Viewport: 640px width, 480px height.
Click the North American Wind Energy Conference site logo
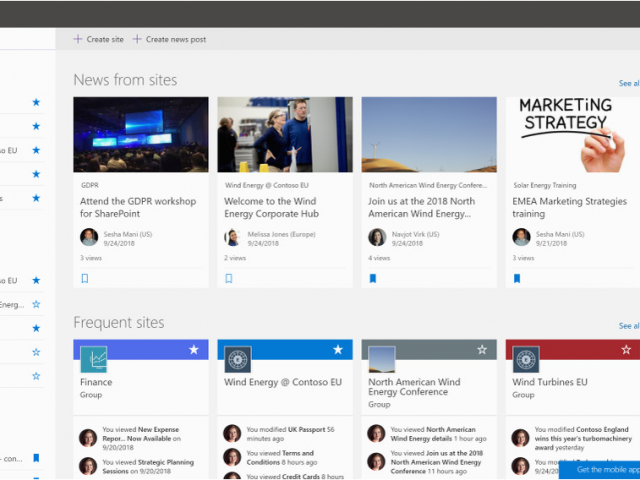pos(382,359)
